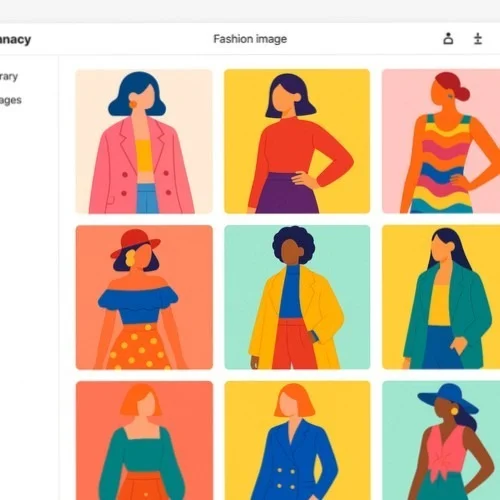Open the sidebar item ending in 'rary'
This screenshot has height=500, width=500.
[9, 76]
